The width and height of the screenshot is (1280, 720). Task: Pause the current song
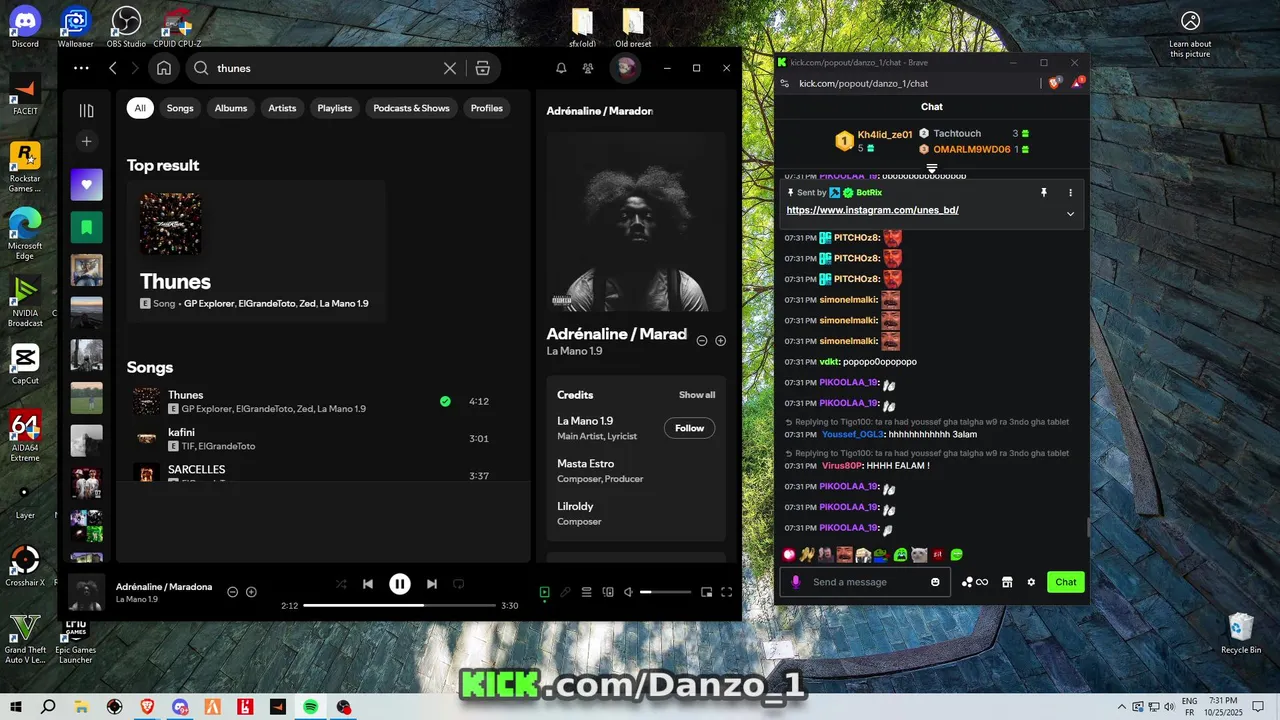[400, 584]
